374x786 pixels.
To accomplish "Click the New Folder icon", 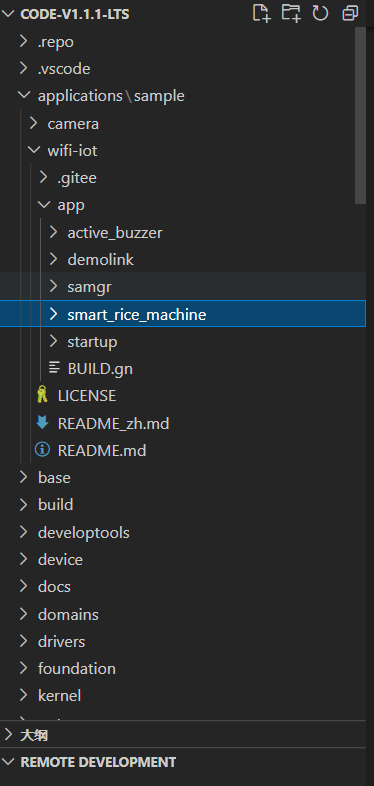I will 291,13.
